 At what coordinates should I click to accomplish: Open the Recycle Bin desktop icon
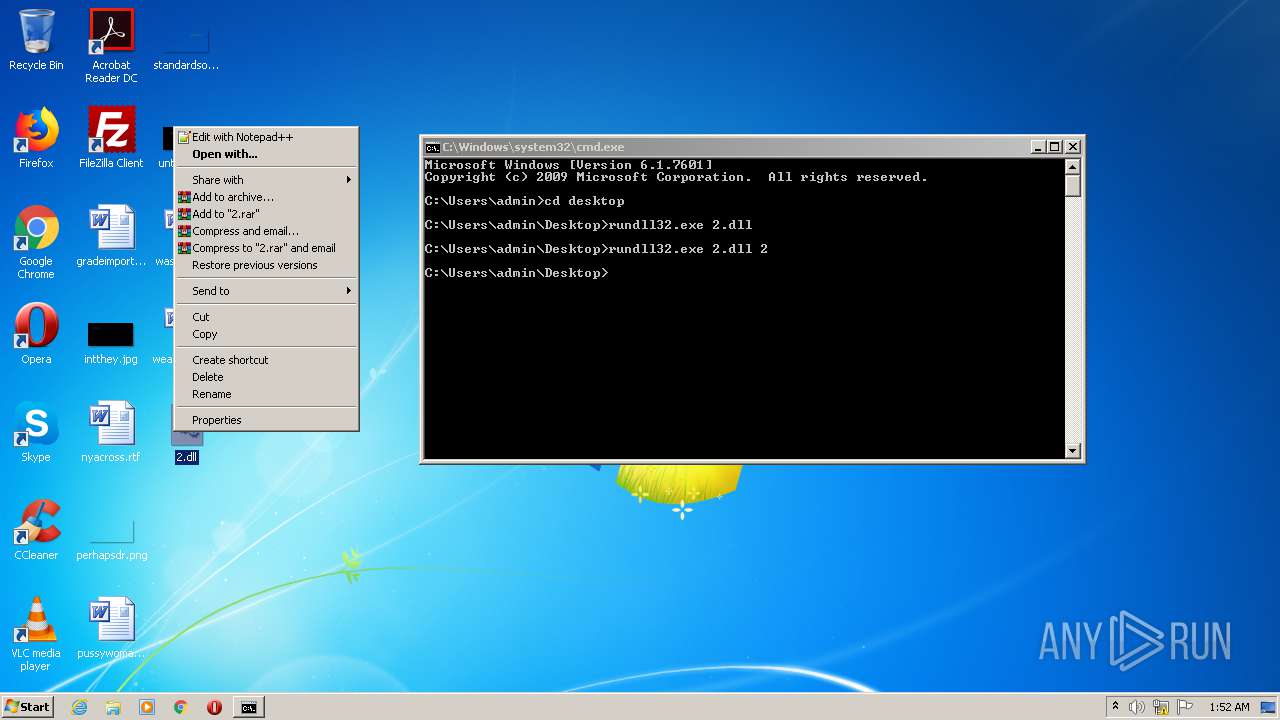[36, 40]
